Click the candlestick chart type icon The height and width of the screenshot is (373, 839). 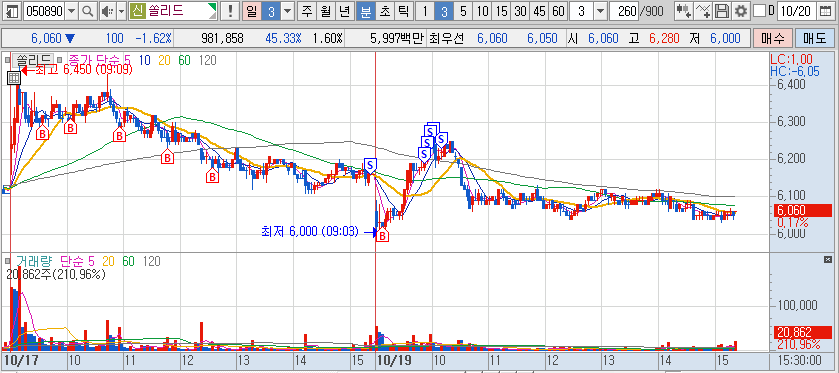683,11
